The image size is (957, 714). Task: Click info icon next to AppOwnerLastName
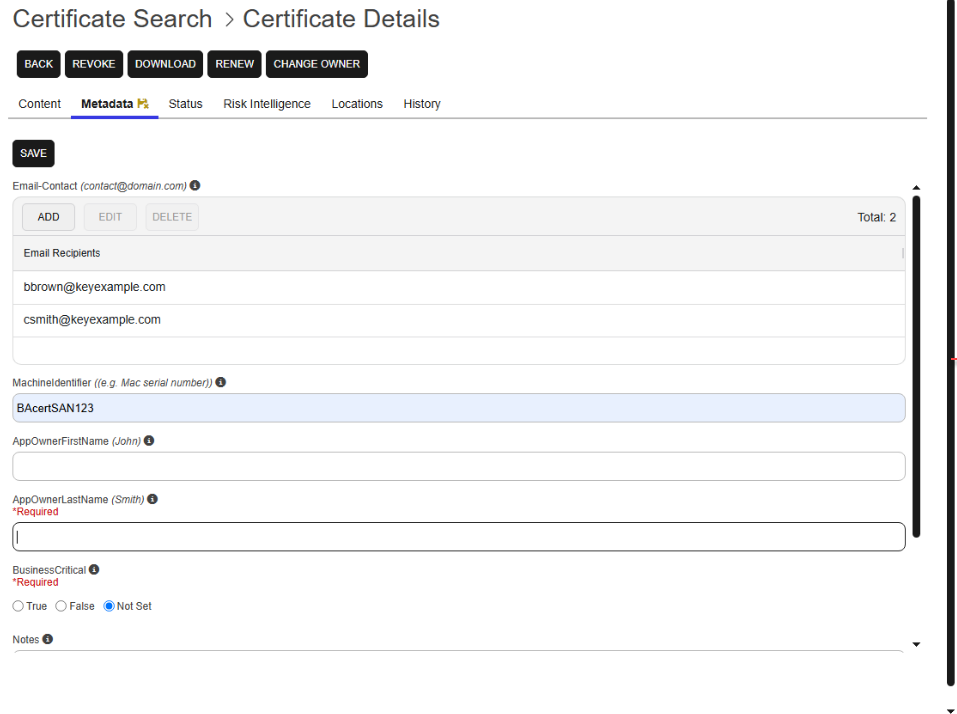(x=152, y=499)
